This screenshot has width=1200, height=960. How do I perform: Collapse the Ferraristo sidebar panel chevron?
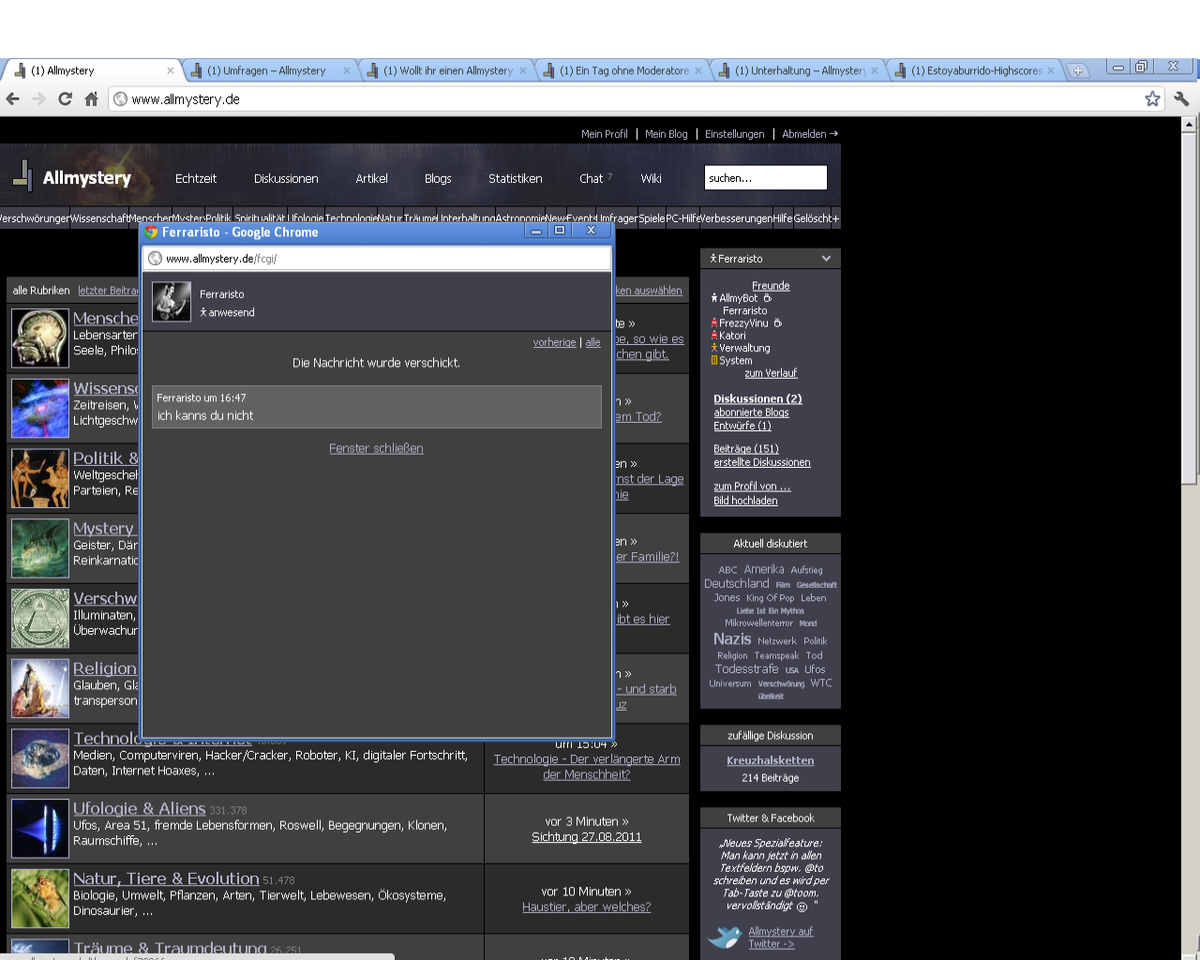pyautogui.click(x=826, y=258)
